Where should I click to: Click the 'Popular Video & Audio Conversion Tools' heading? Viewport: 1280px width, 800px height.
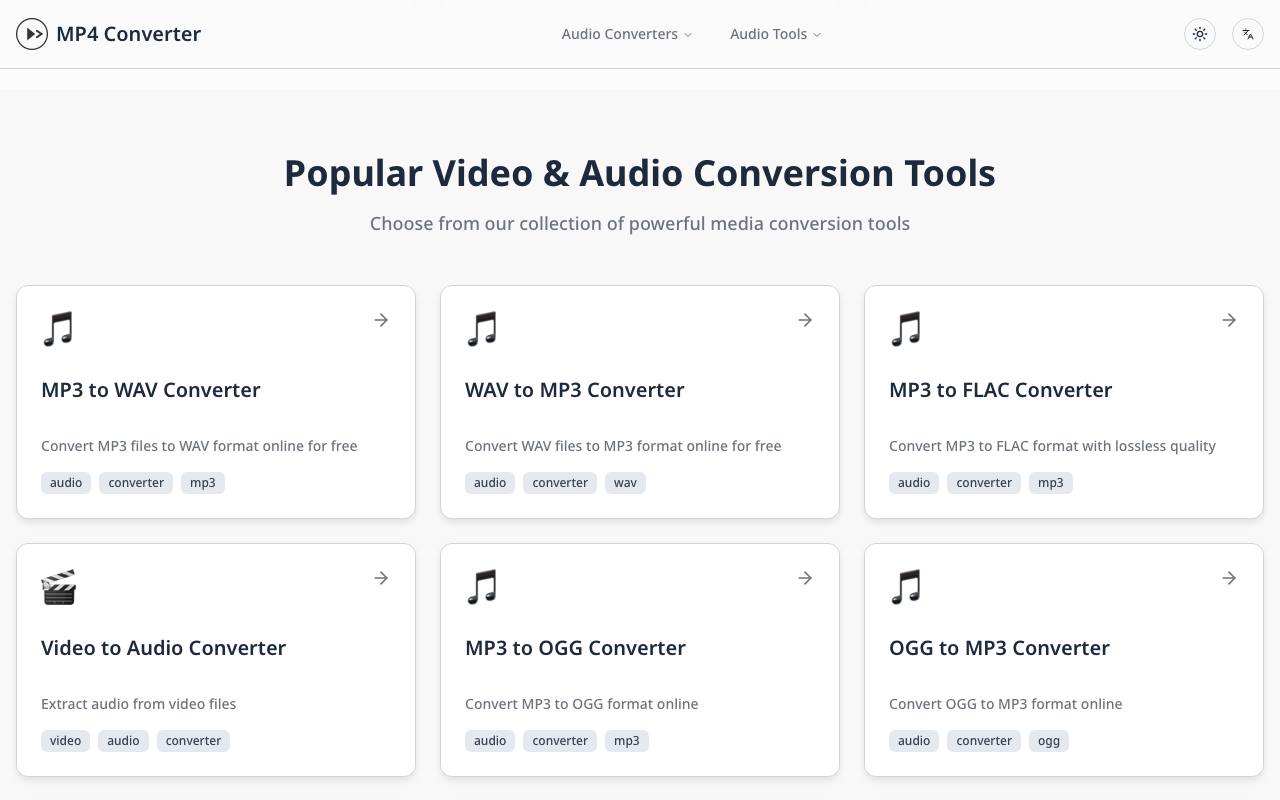pyautogui.click(x=640, y=173)
